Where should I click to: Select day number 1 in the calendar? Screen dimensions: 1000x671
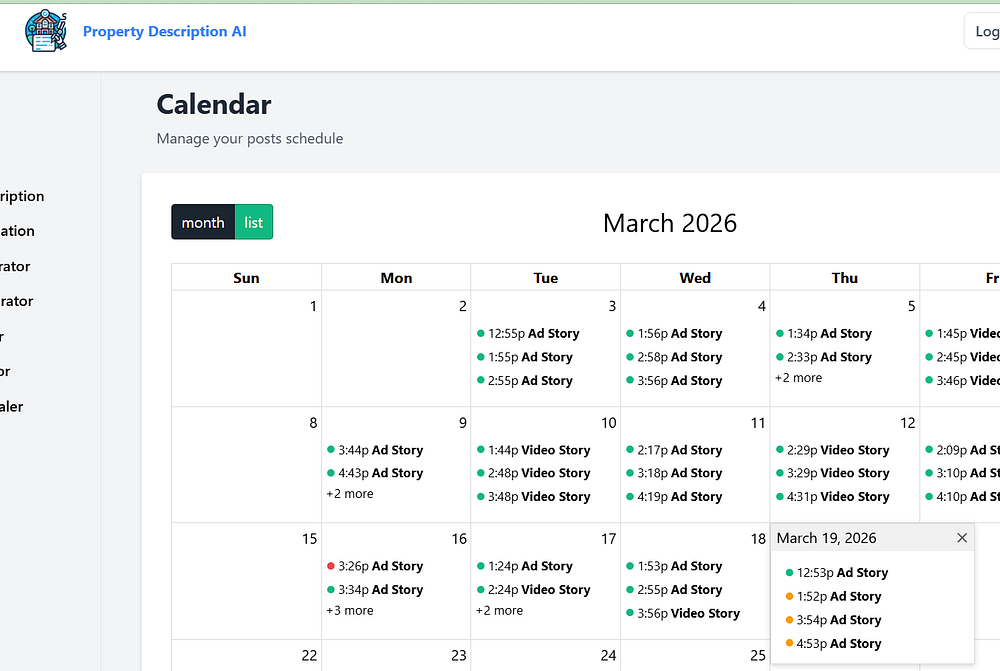pos(313,306)
